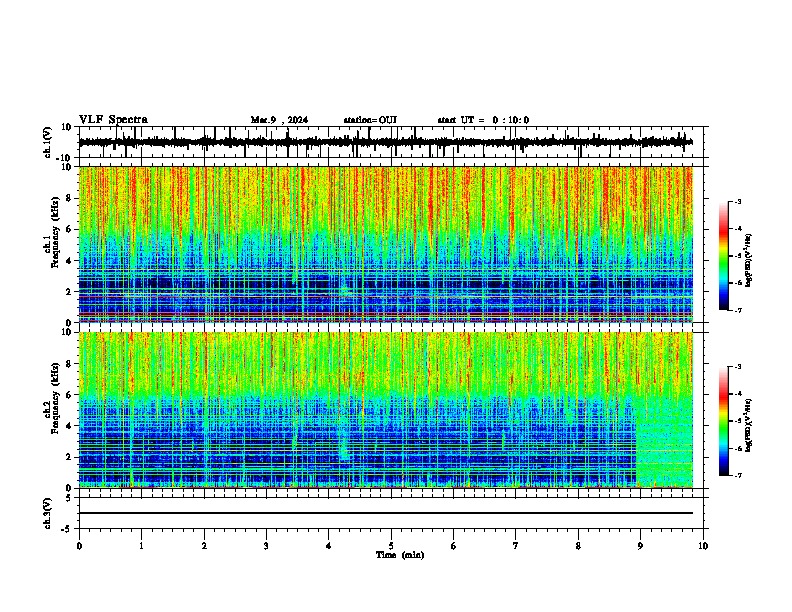Click time axis tick label "9"
Screen dimensions: 792x612
[640, 546]
